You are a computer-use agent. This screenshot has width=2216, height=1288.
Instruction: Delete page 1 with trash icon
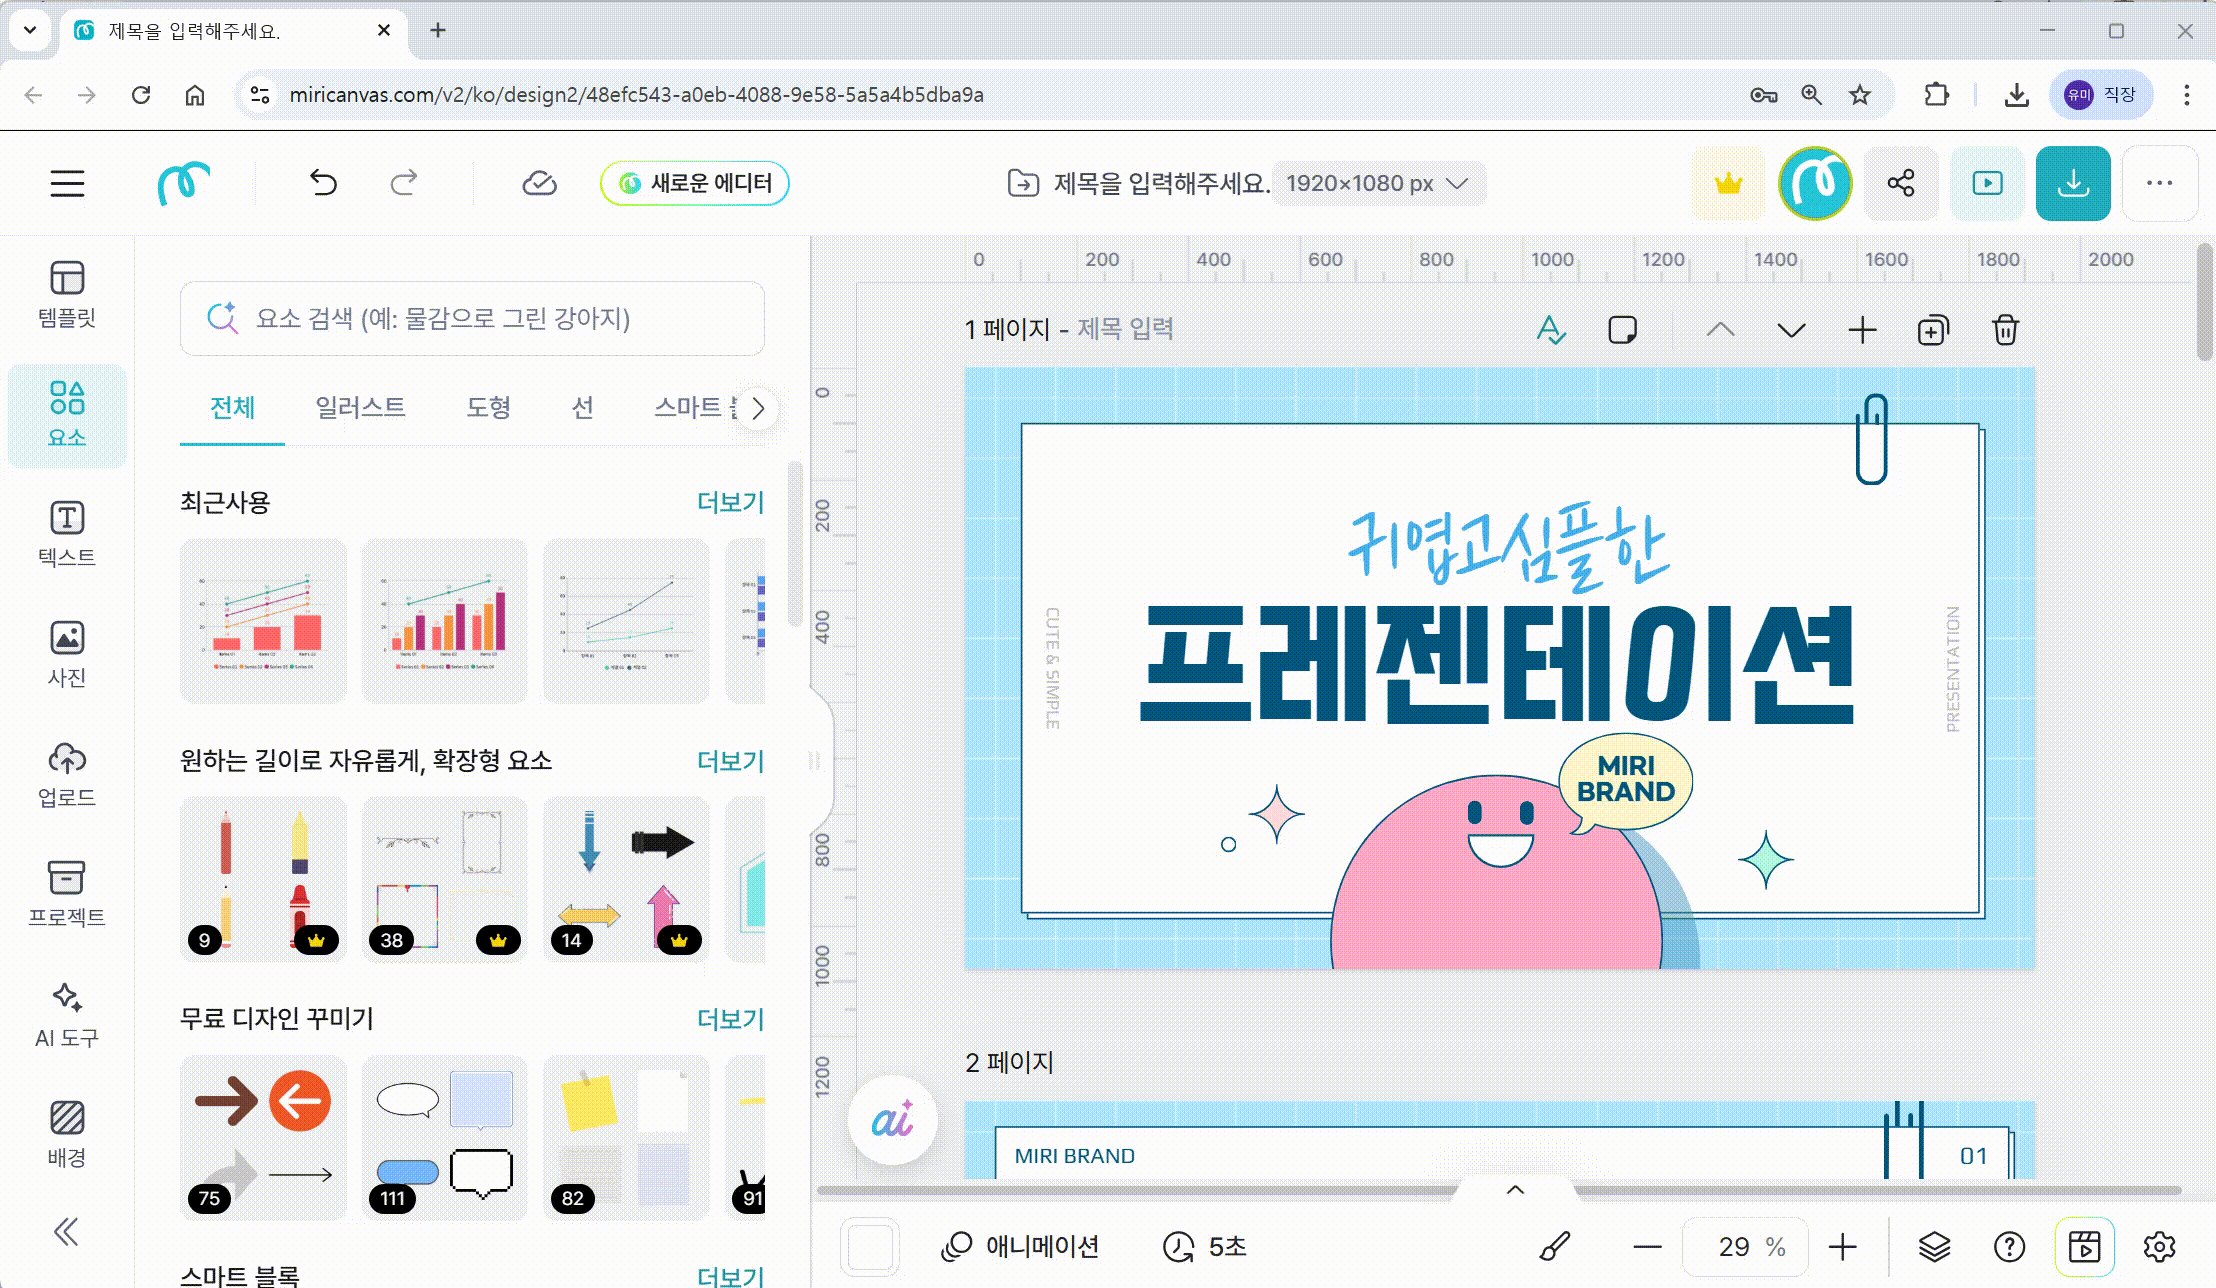point(2005,330)
